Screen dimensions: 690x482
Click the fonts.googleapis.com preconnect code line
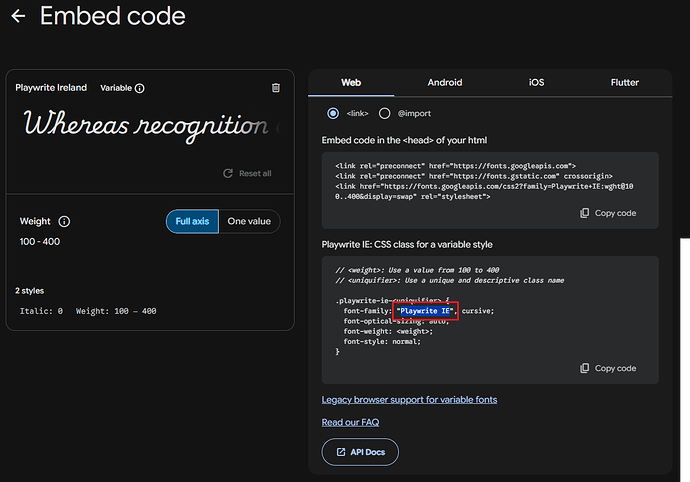point(455,166)
